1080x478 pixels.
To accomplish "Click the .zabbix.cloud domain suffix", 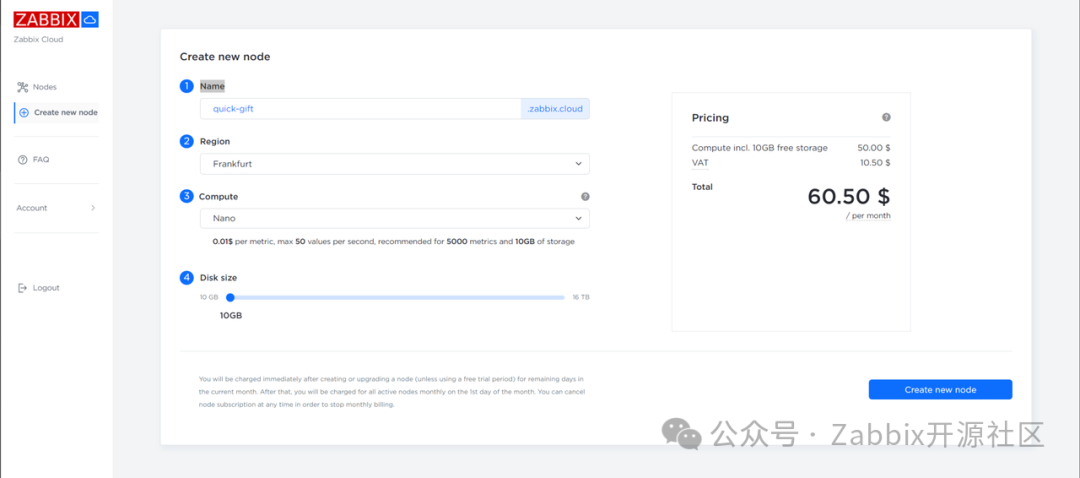I will pos(555,109).
